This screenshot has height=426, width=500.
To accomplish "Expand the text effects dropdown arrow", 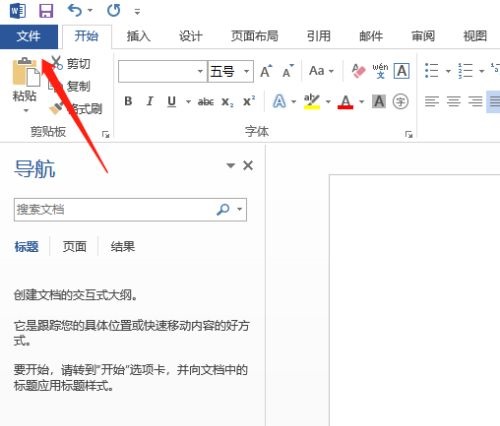I will pyautogui.click(x=294, y=102).
